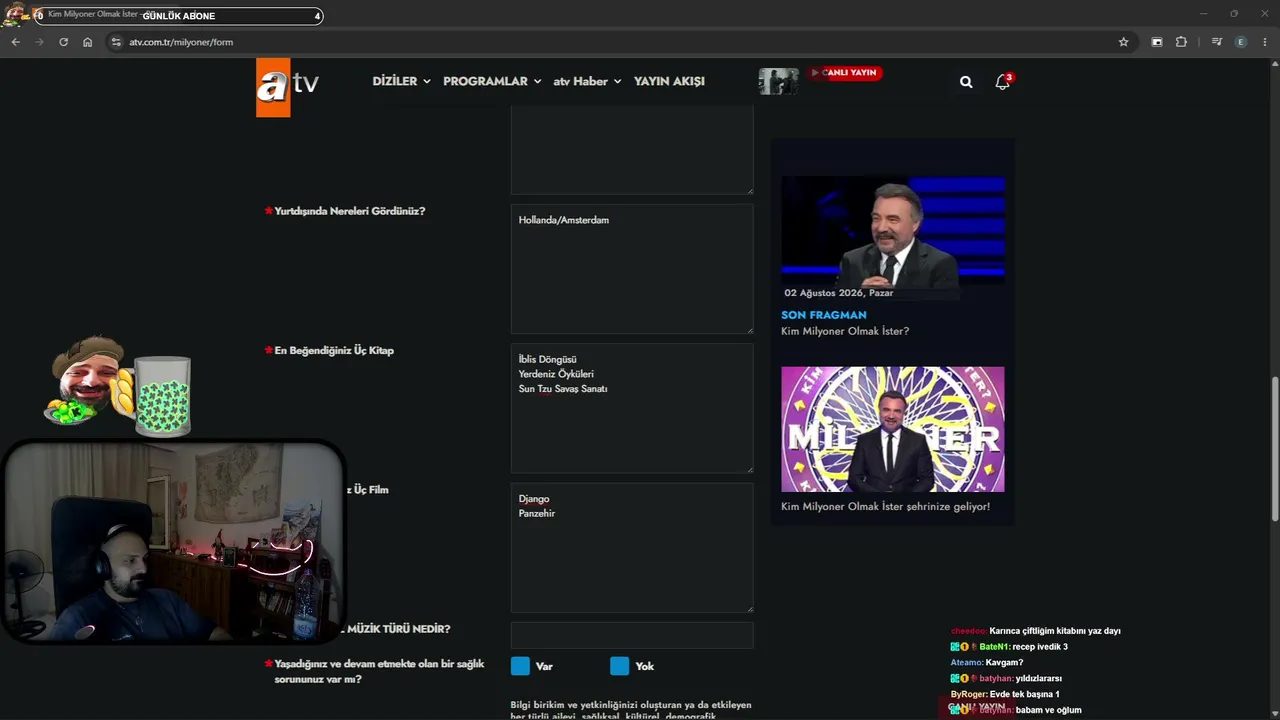Click the browser home icon

click(88, 42)
